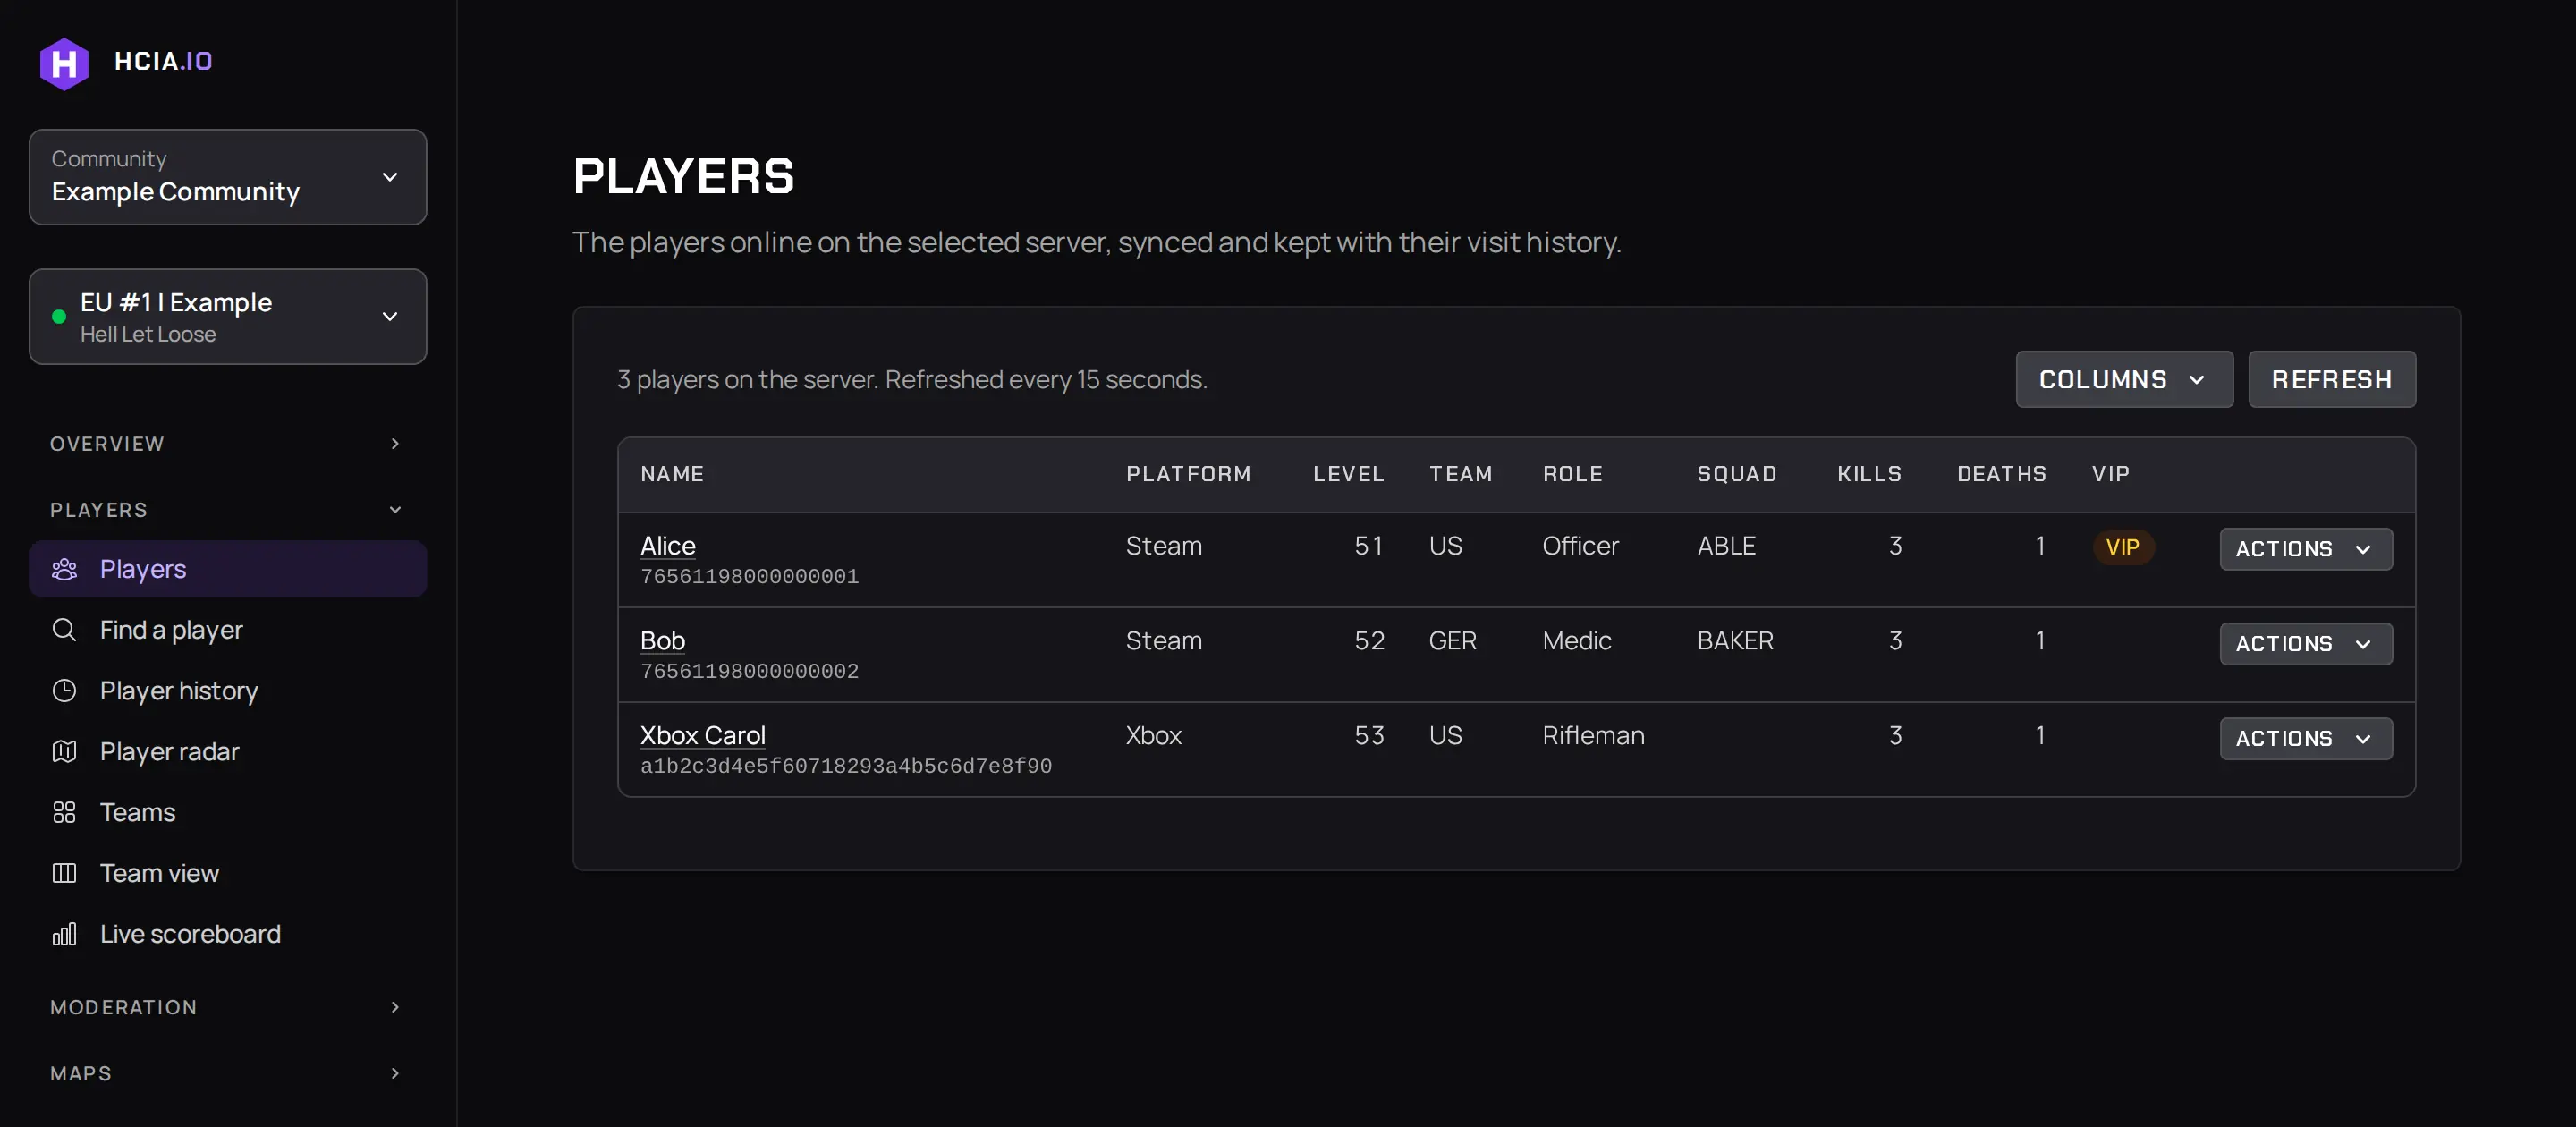Click the Team view columns icon
The image size is (2576, 1127).
point(64,873)
